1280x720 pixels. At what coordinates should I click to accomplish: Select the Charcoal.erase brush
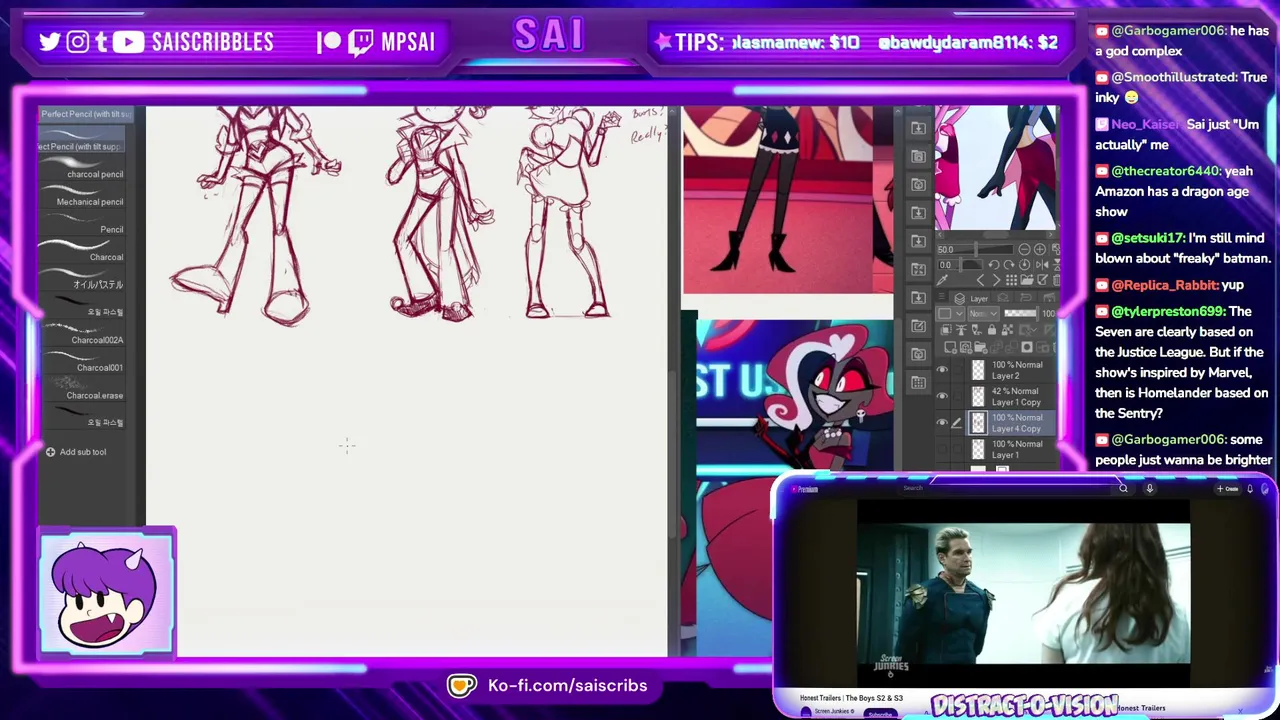click(82, 390)
